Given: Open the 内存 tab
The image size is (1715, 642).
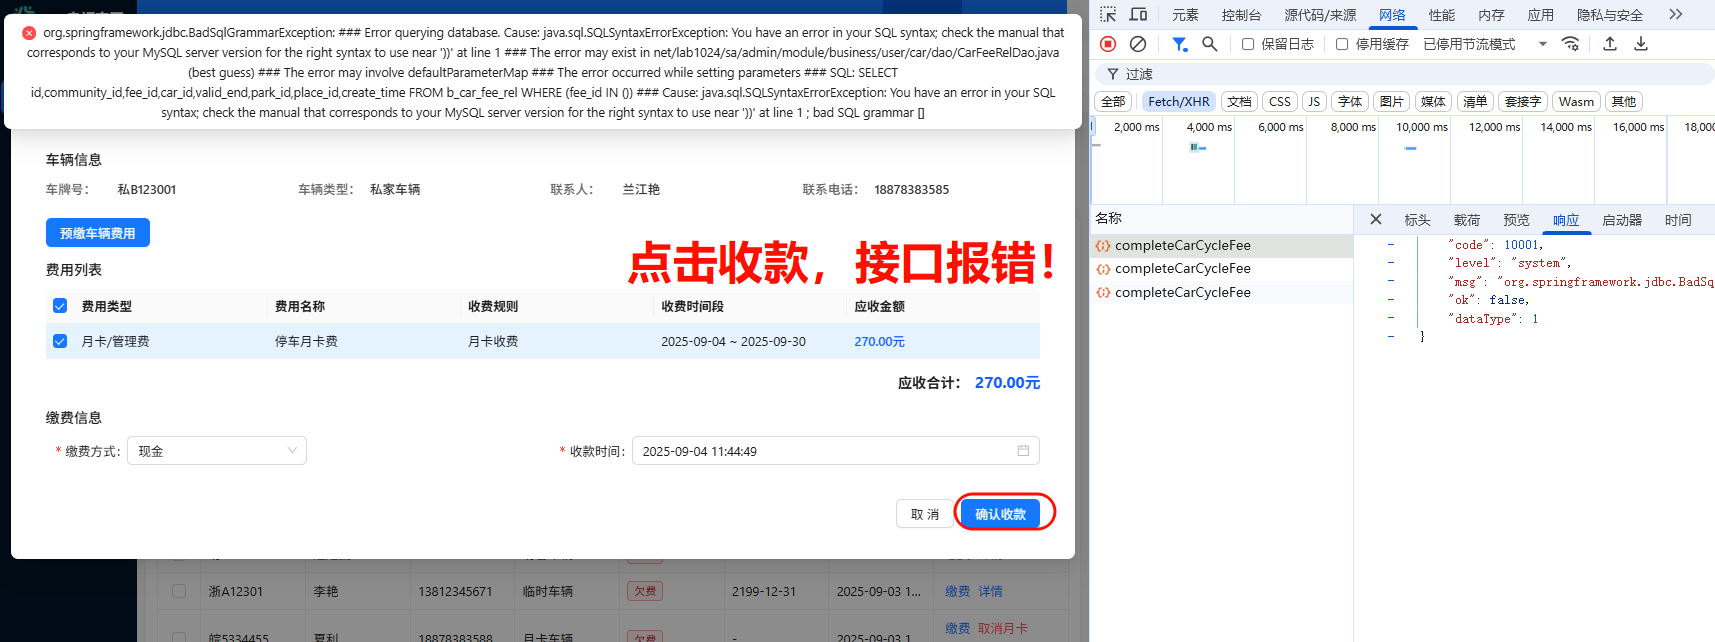Looking at the screenshot, I should click(x=1491, y=15).
